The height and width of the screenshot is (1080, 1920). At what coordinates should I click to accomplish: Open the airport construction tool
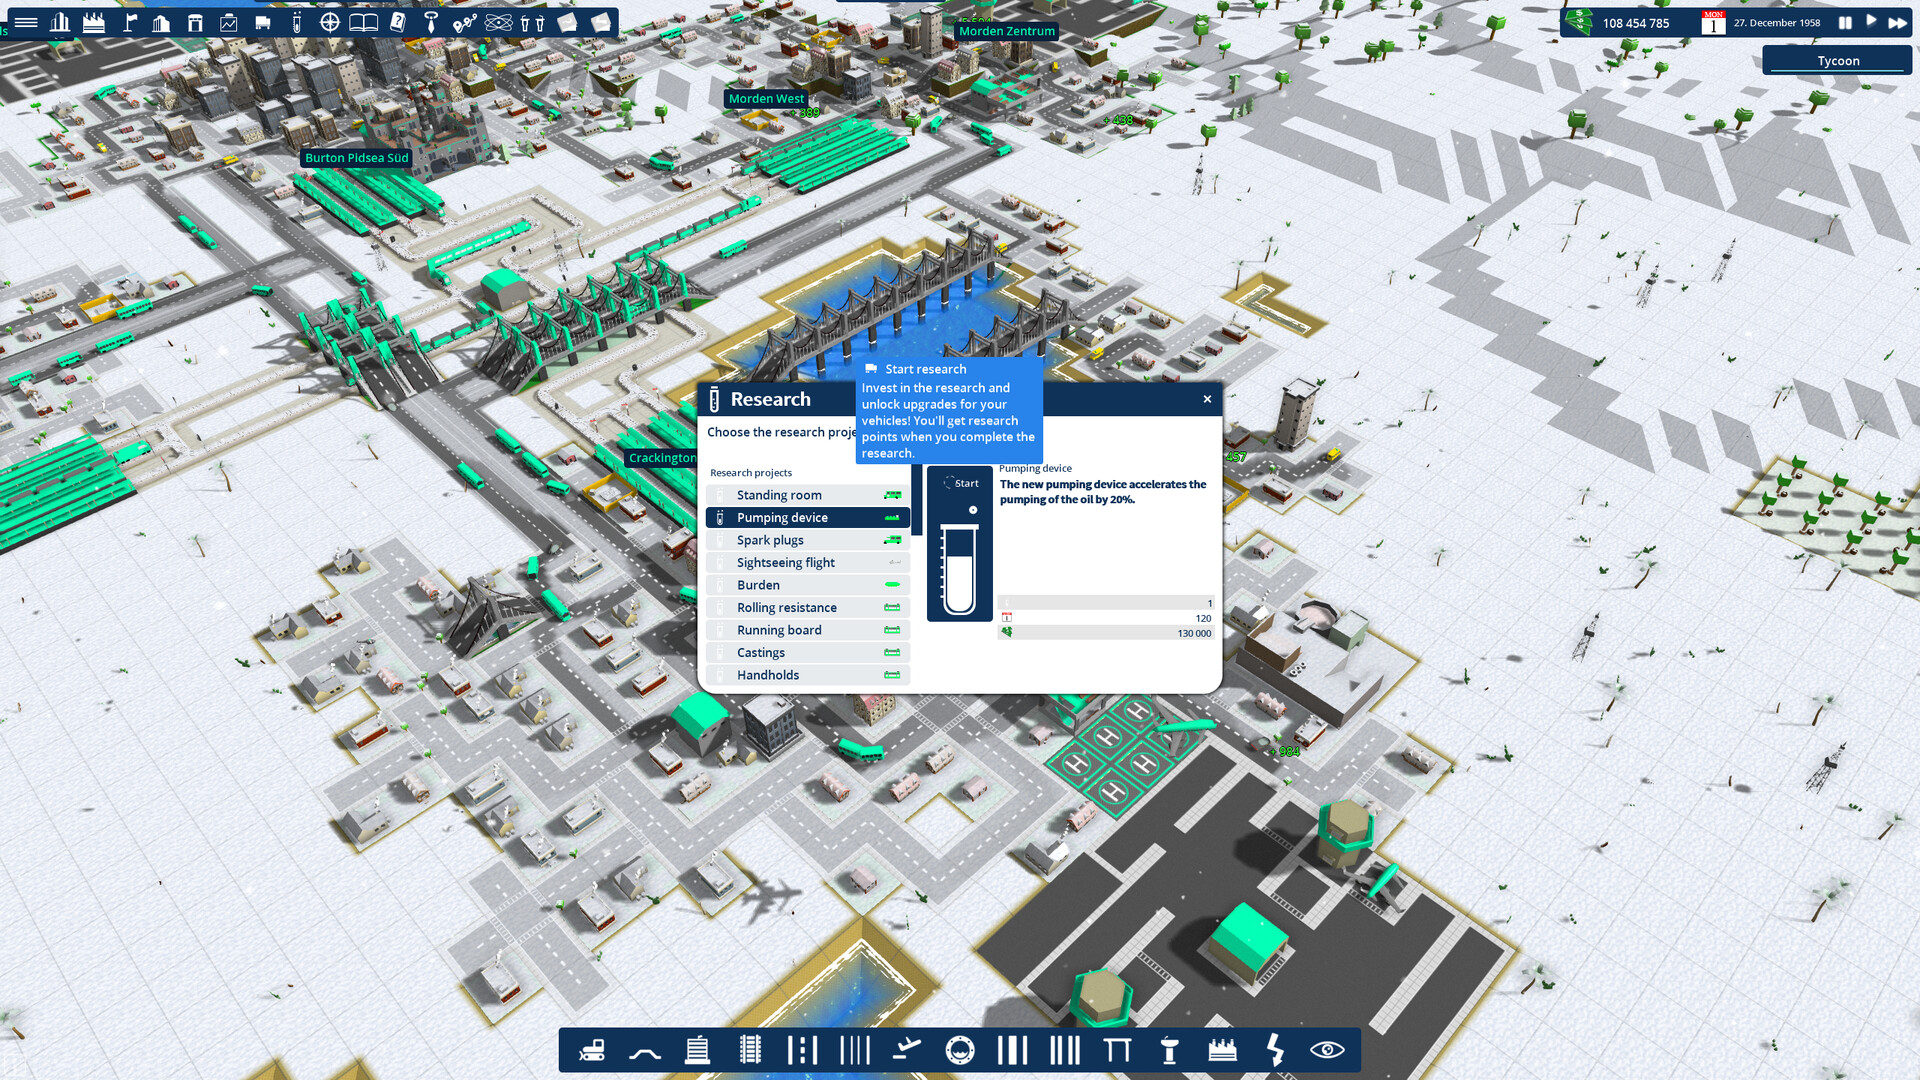909,1051
